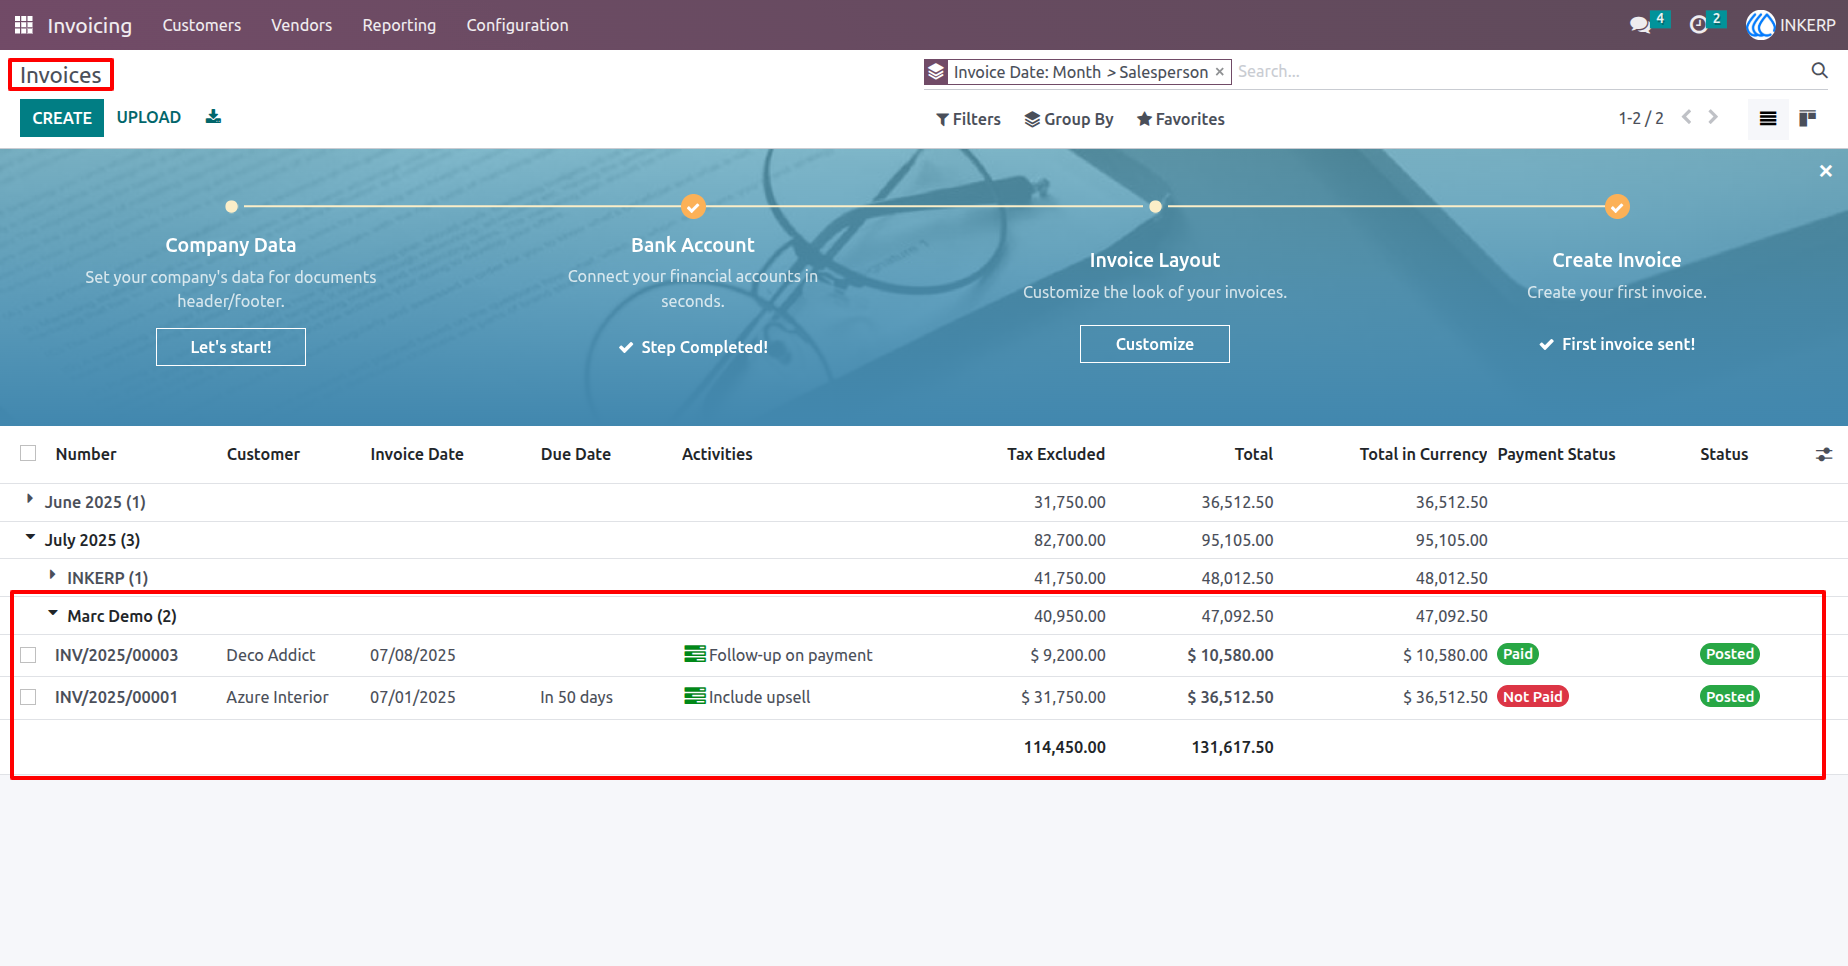Go to previous page arrow
The height and width of the screenshot is (966, 1848).
point(1687,117)
